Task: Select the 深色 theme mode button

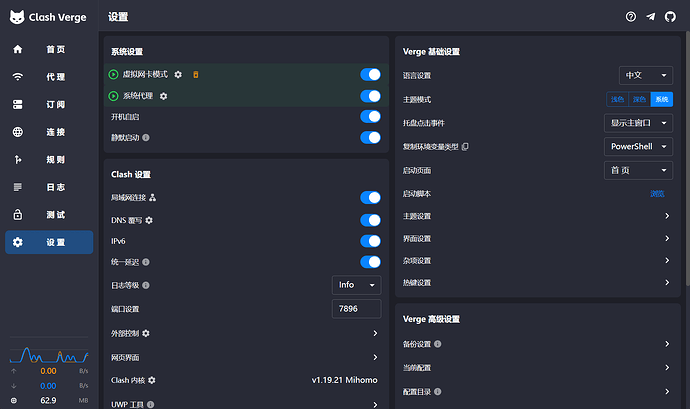Action: [x=639, y=99]
